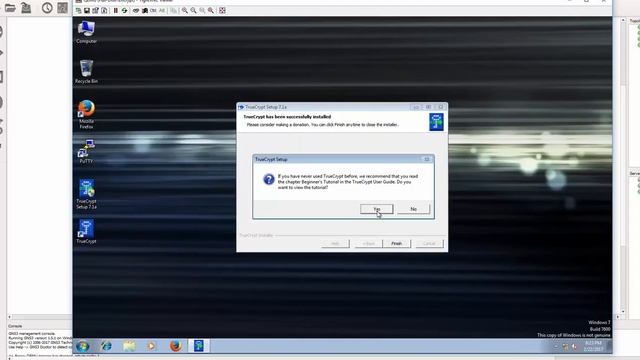Send Ctrl+Alt+Del to remote machine
Viewport: 640px width, 360px height.
(136, 11)
